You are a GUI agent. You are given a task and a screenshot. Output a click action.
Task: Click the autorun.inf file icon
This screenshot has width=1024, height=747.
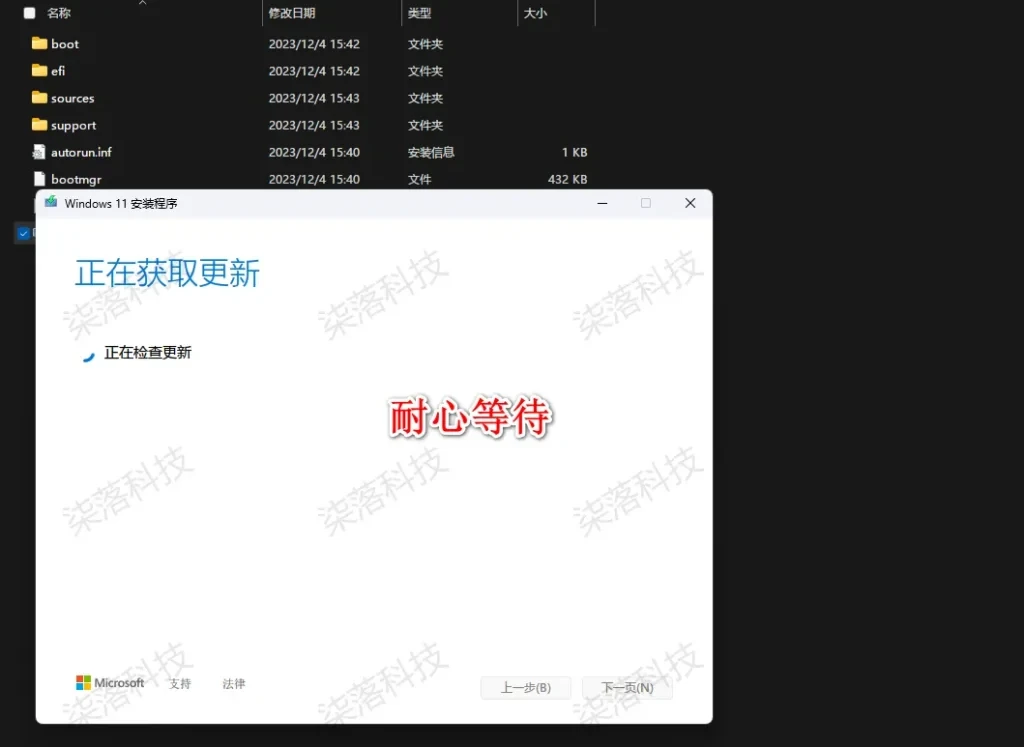39,151
